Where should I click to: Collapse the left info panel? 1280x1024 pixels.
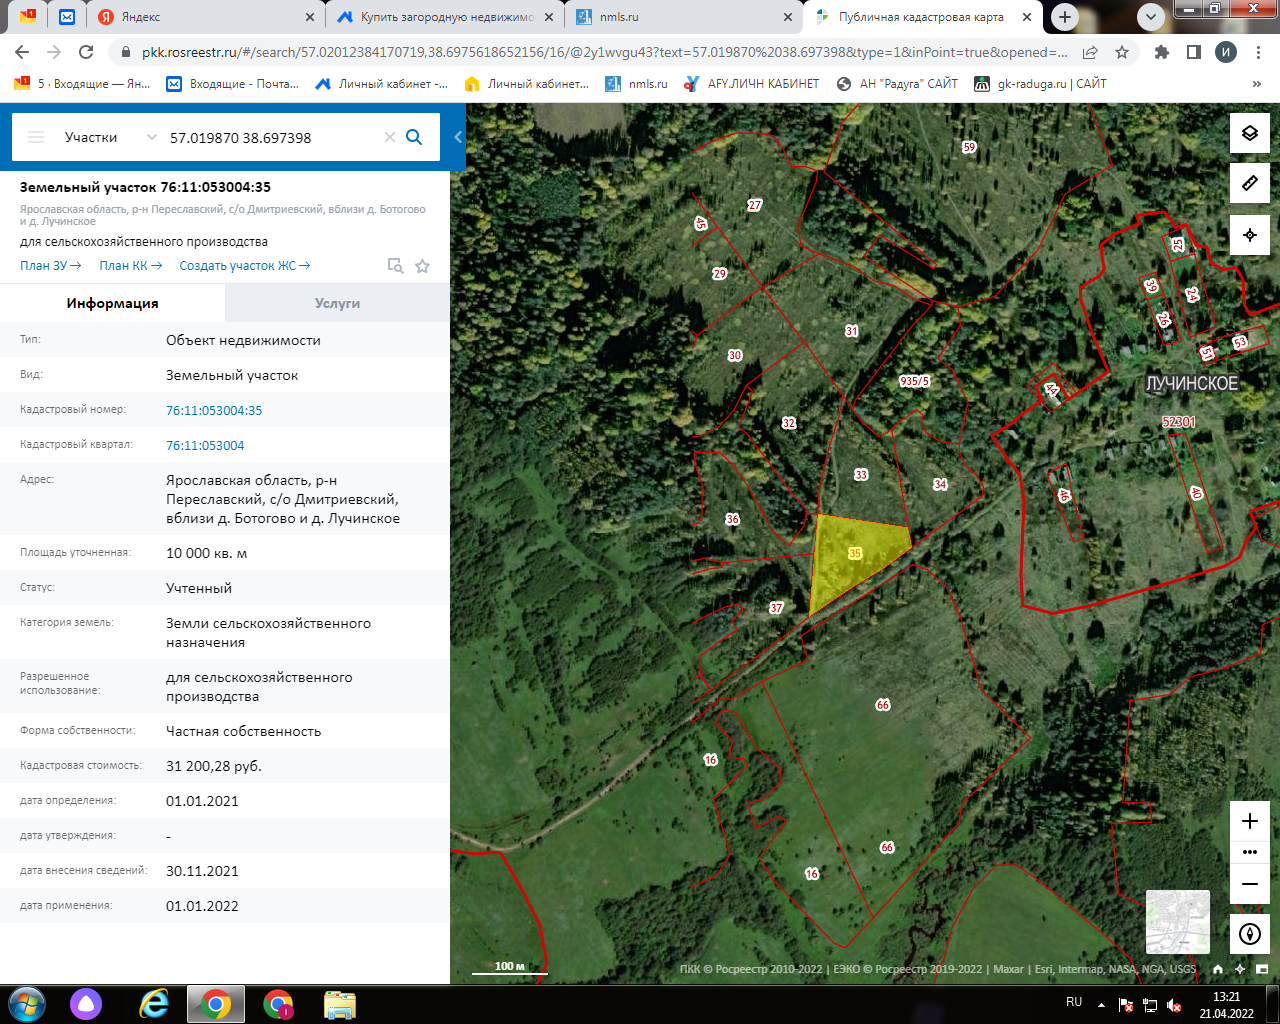(x=458, y=137)
